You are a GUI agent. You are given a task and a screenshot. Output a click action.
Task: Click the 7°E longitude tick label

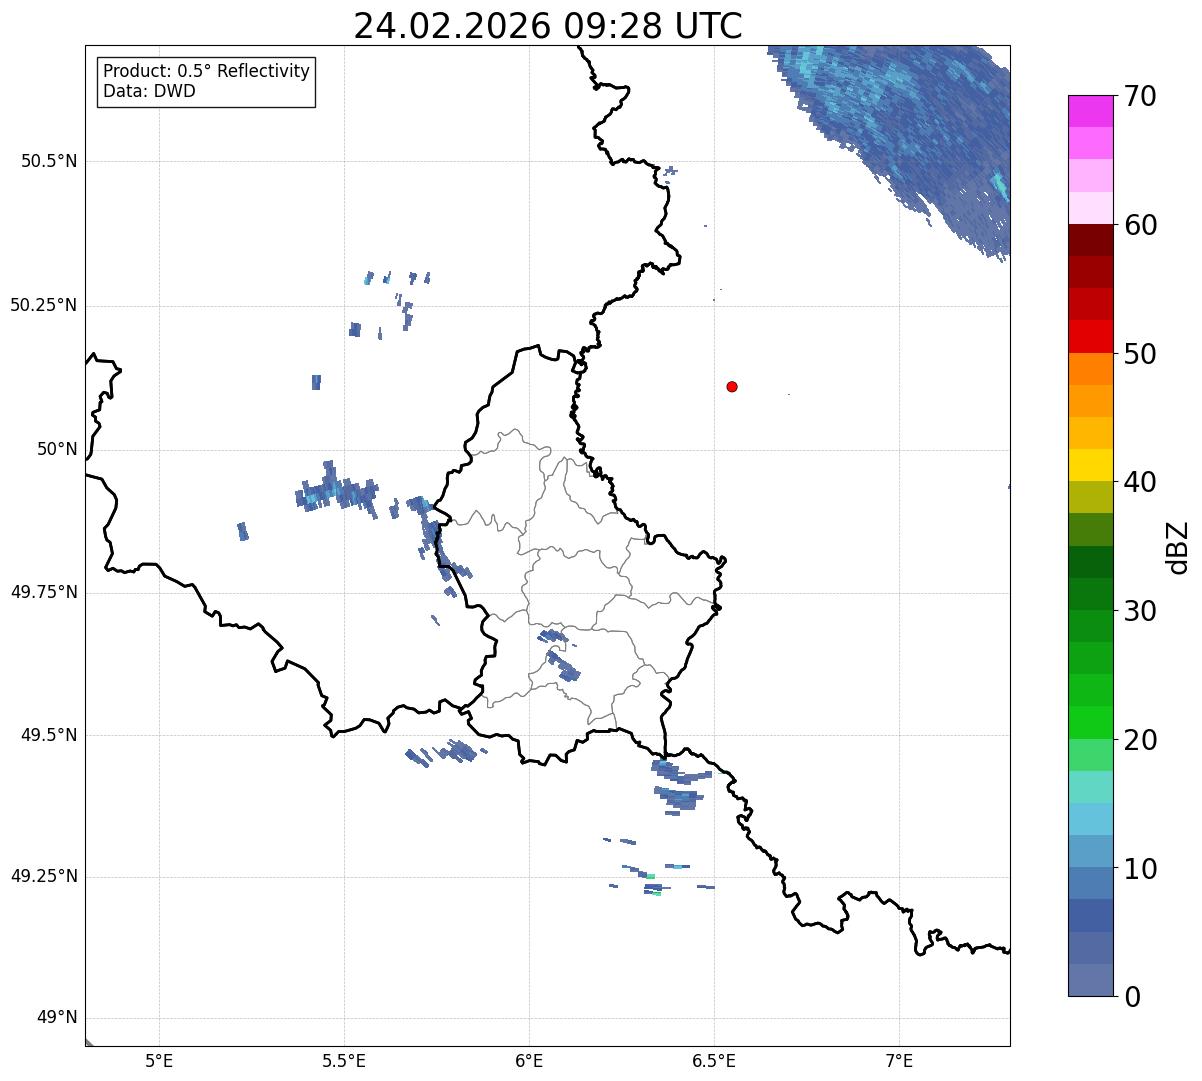(899, 1060)
